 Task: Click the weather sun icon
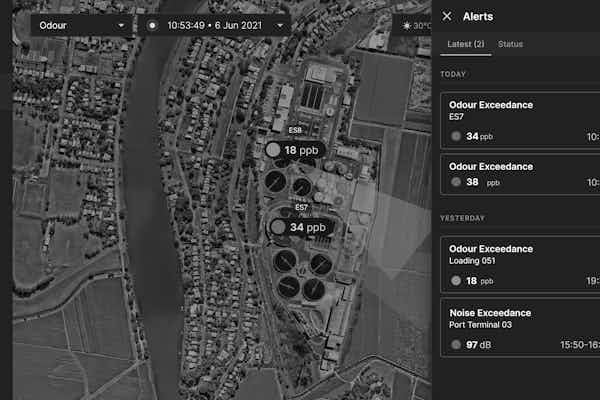pyautogui.click(x=406, y=25)
